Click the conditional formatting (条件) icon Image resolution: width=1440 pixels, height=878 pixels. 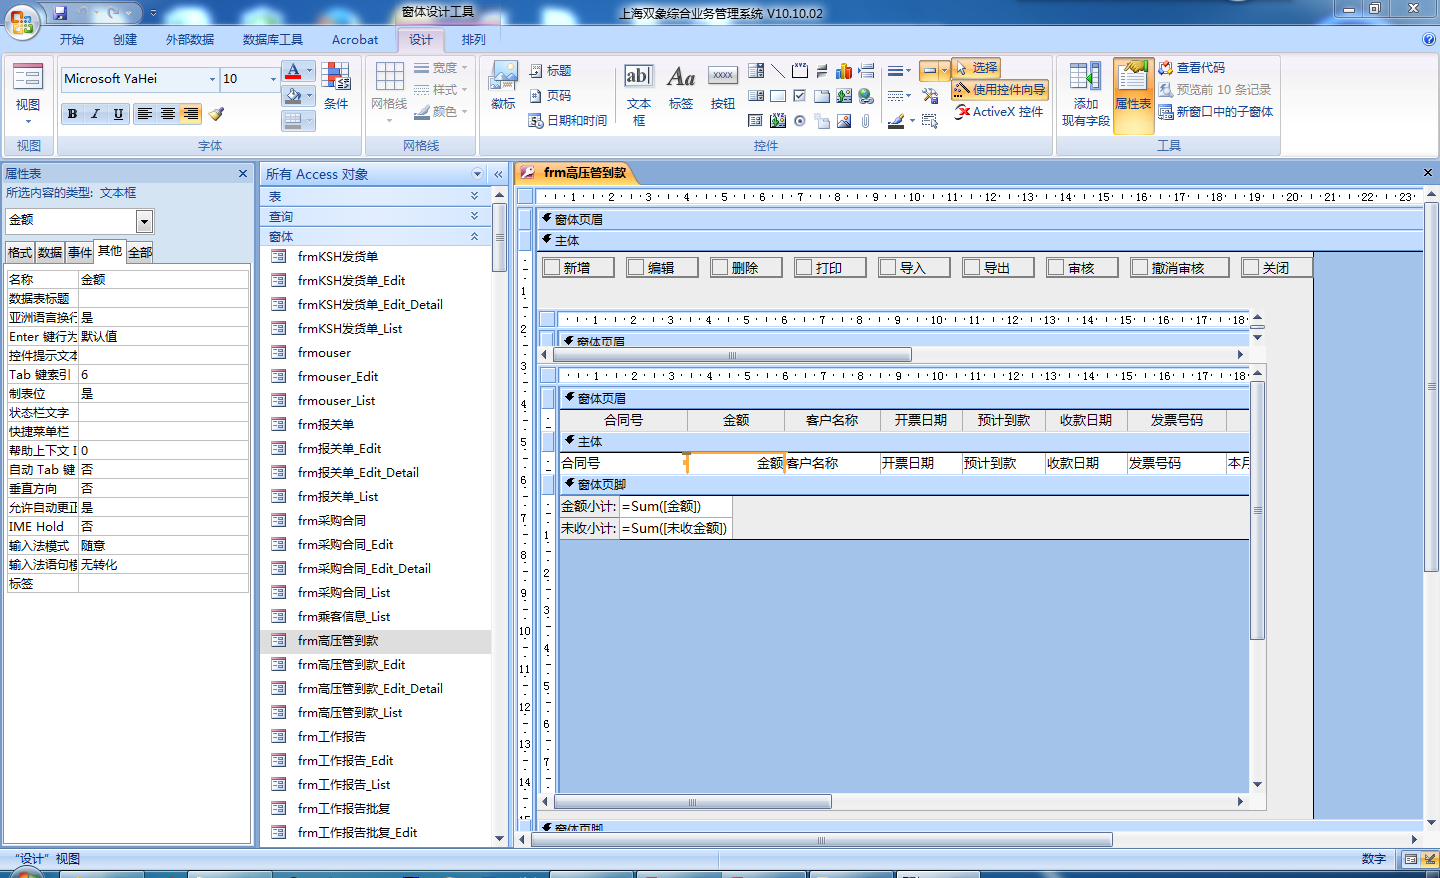tap(336, 87)
